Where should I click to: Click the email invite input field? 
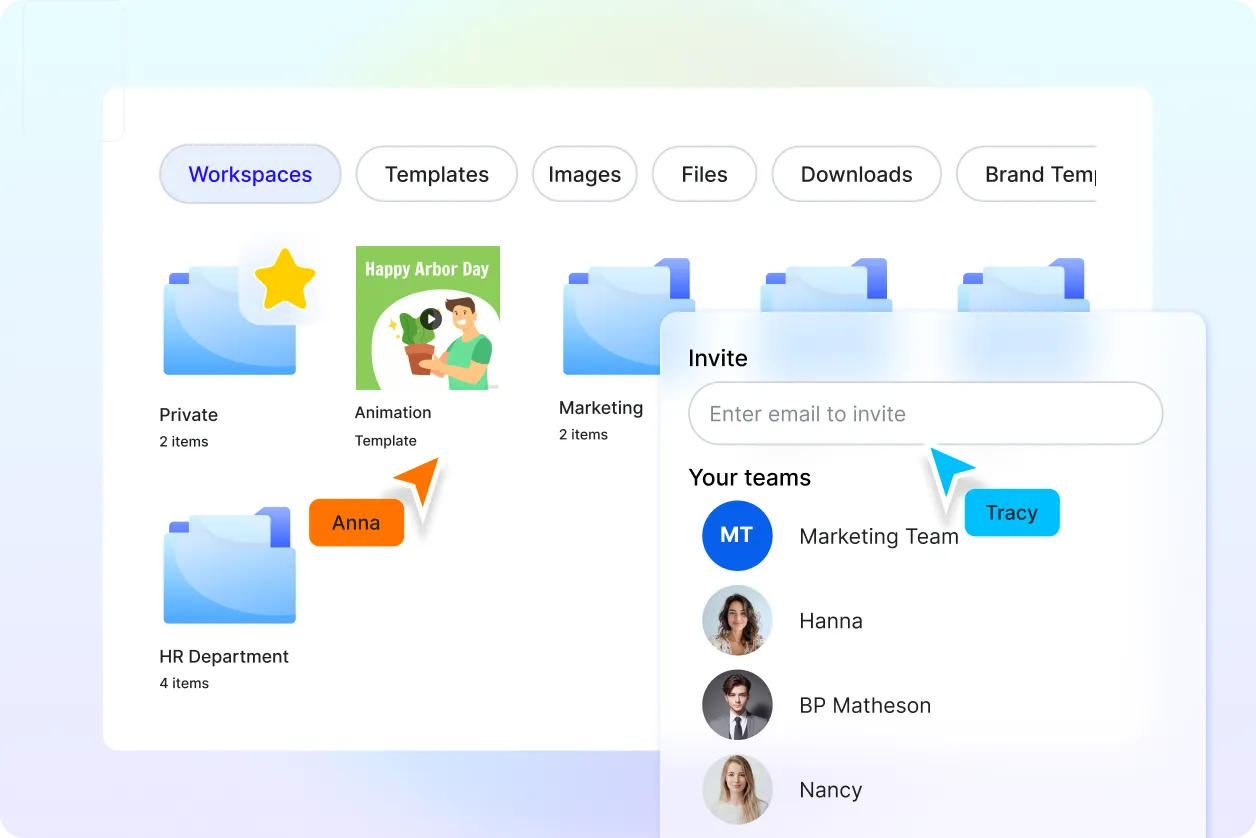point(925,413)
